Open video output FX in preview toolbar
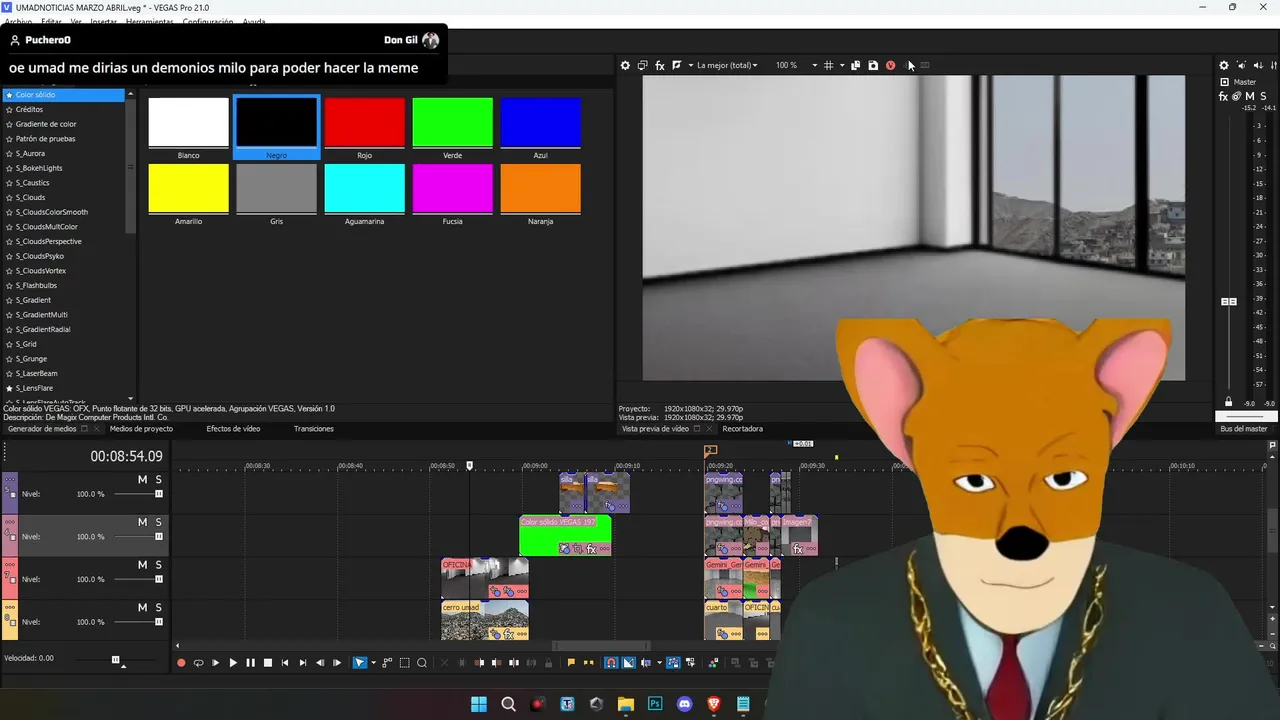Image resolution: width=1280 pixels, height=720 pixels. (660, 65)
